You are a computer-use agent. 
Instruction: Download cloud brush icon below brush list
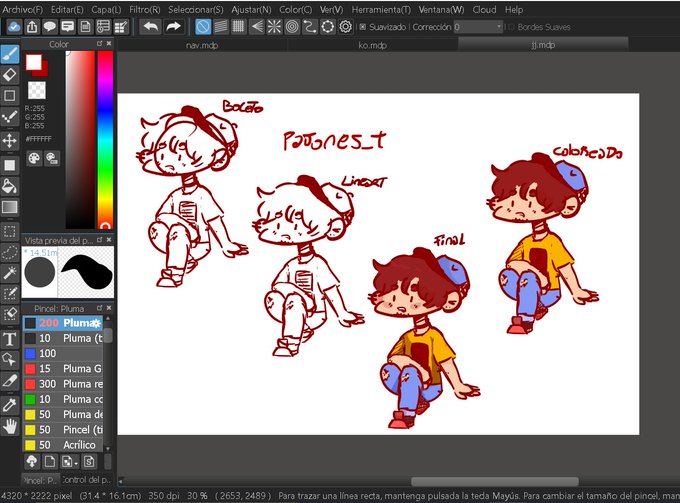coord(32,461)
